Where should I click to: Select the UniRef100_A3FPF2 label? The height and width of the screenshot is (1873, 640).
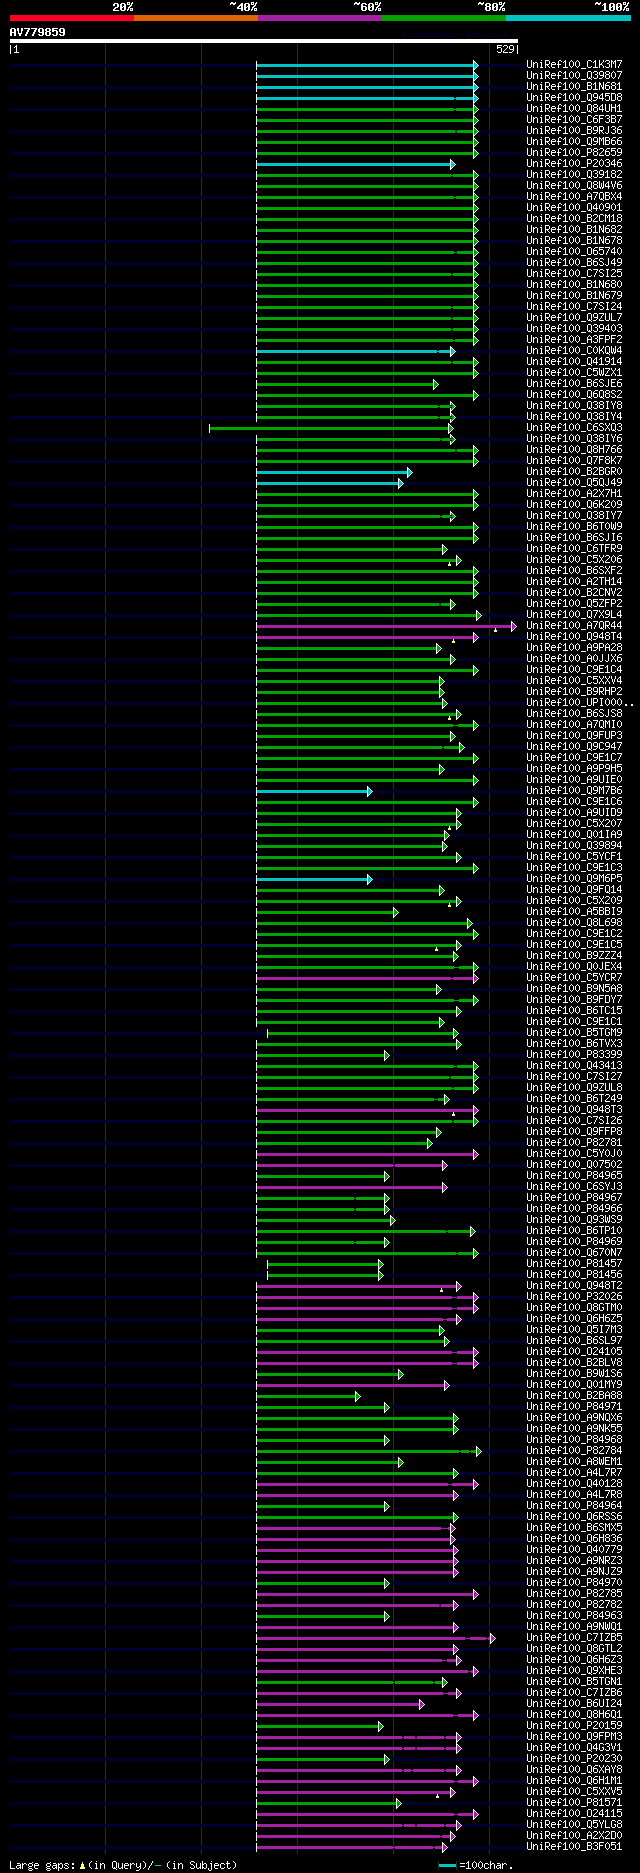click(574, 340)
